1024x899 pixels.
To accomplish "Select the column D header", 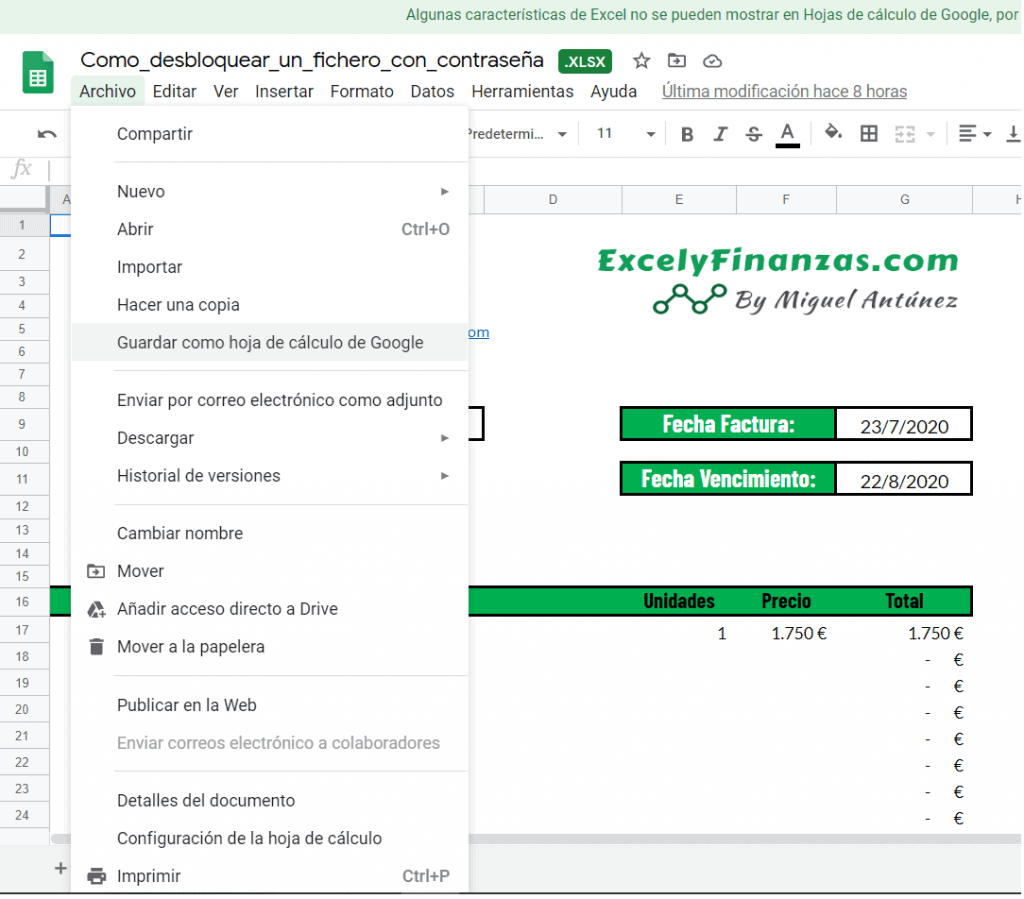I will 552,200.
